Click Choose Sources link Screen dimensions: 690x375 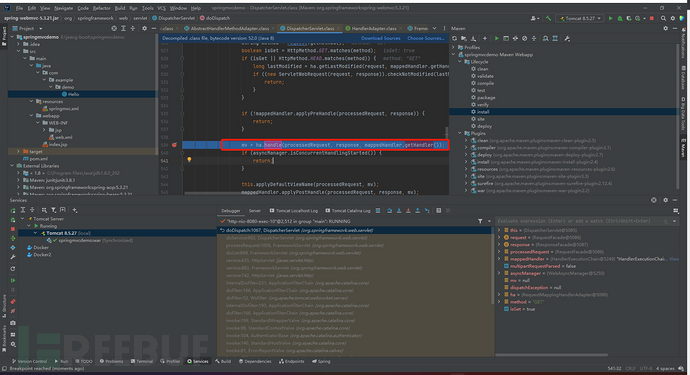tap(426, 38)
